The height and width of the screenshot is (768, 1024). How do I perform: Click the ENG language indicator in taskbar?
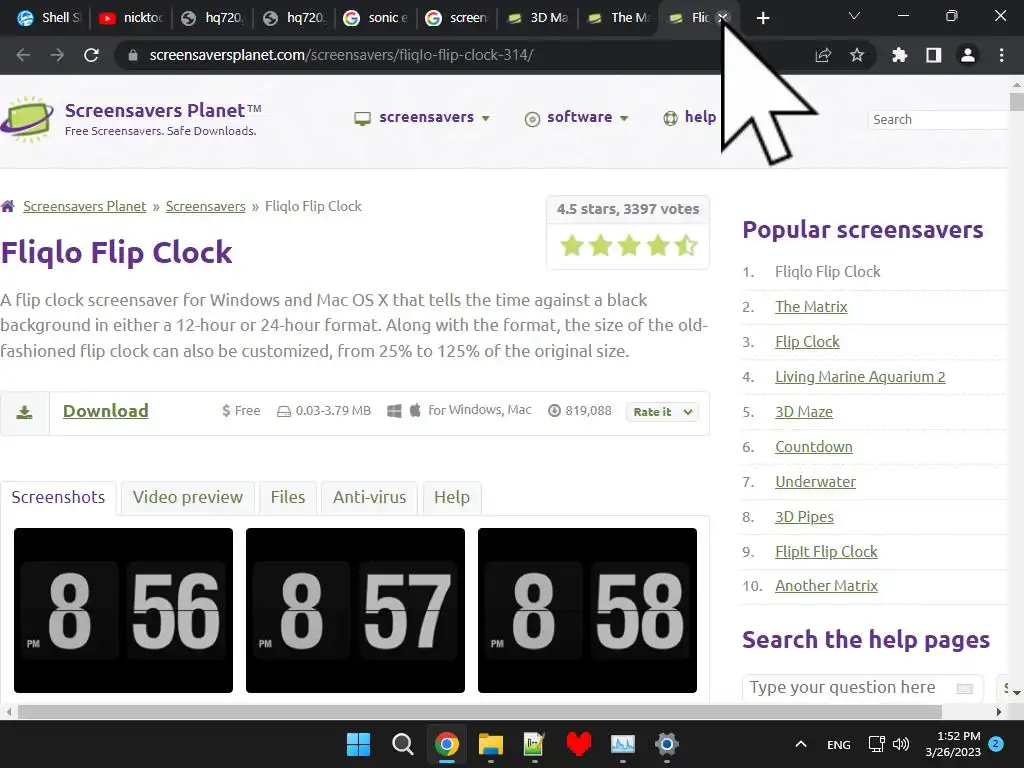839,744
